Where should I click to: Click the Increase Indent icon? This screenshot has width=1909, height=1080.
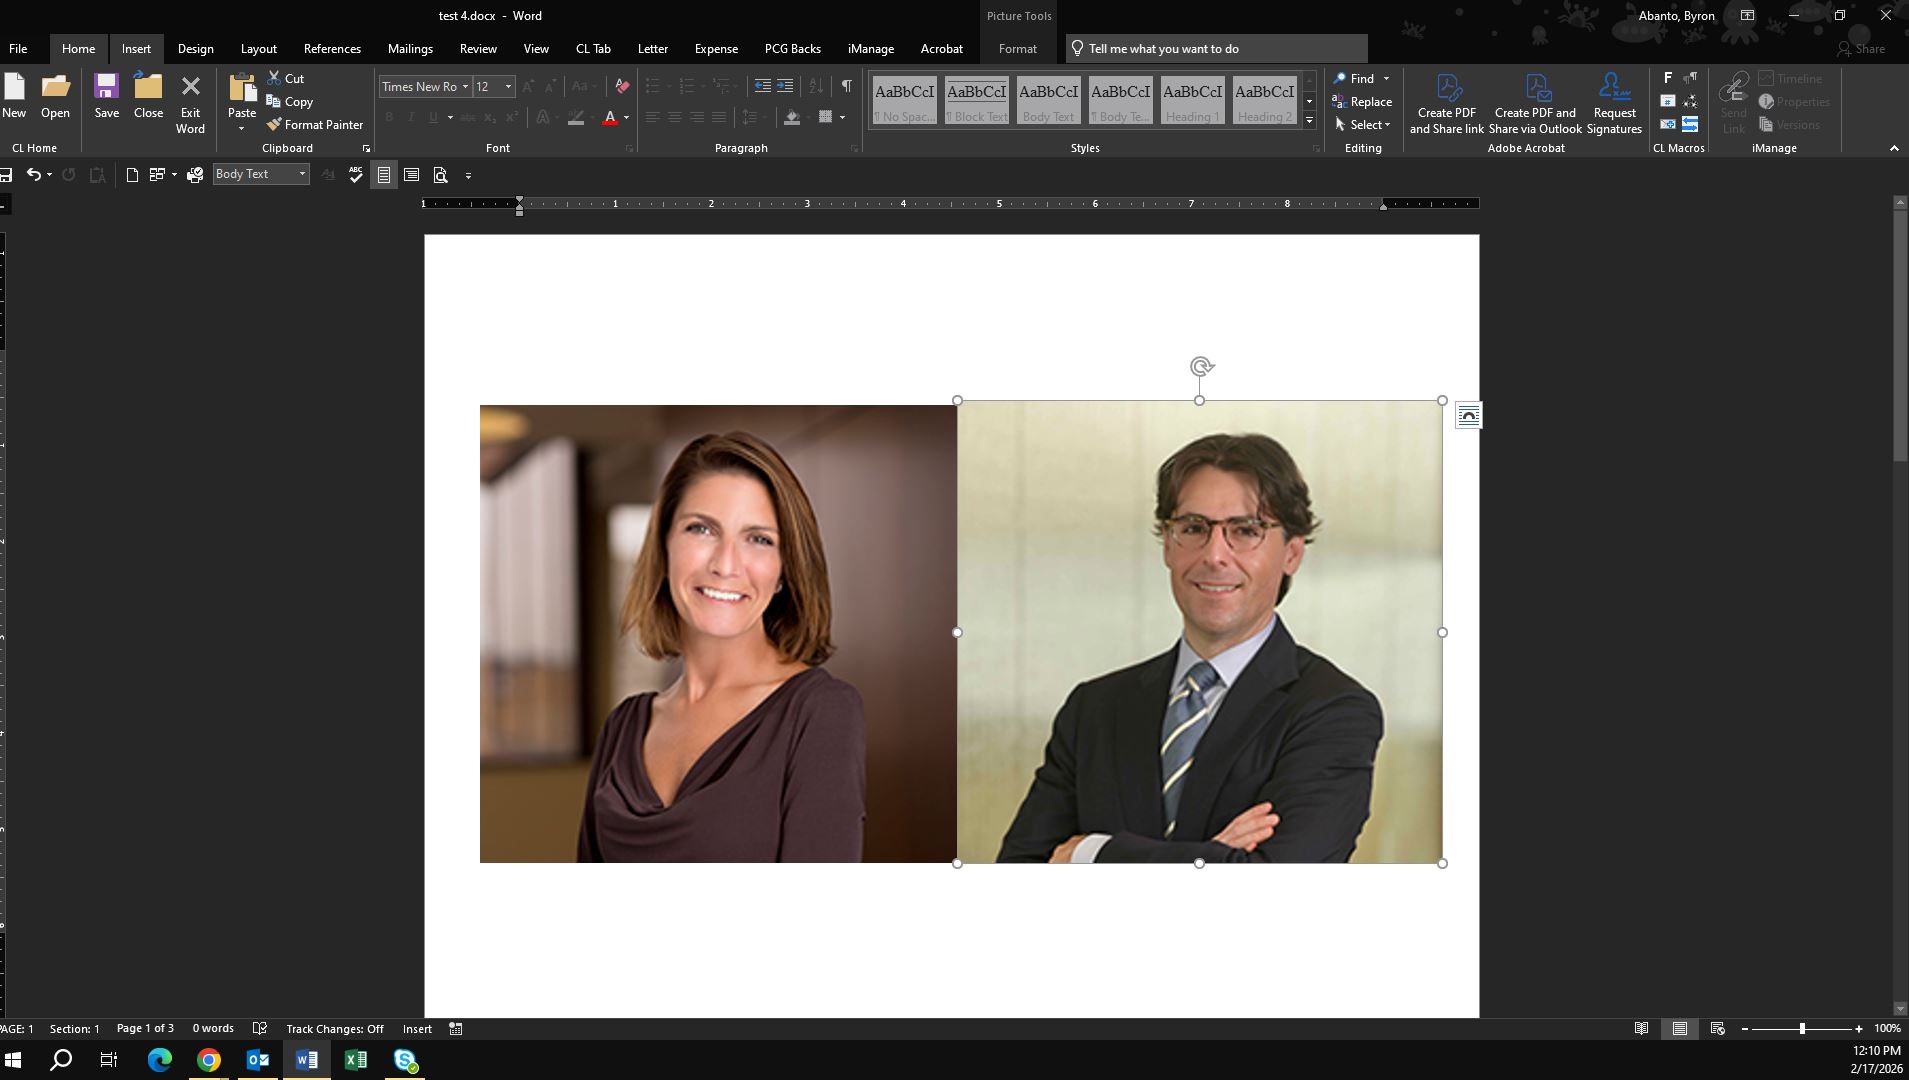(785, 86)
